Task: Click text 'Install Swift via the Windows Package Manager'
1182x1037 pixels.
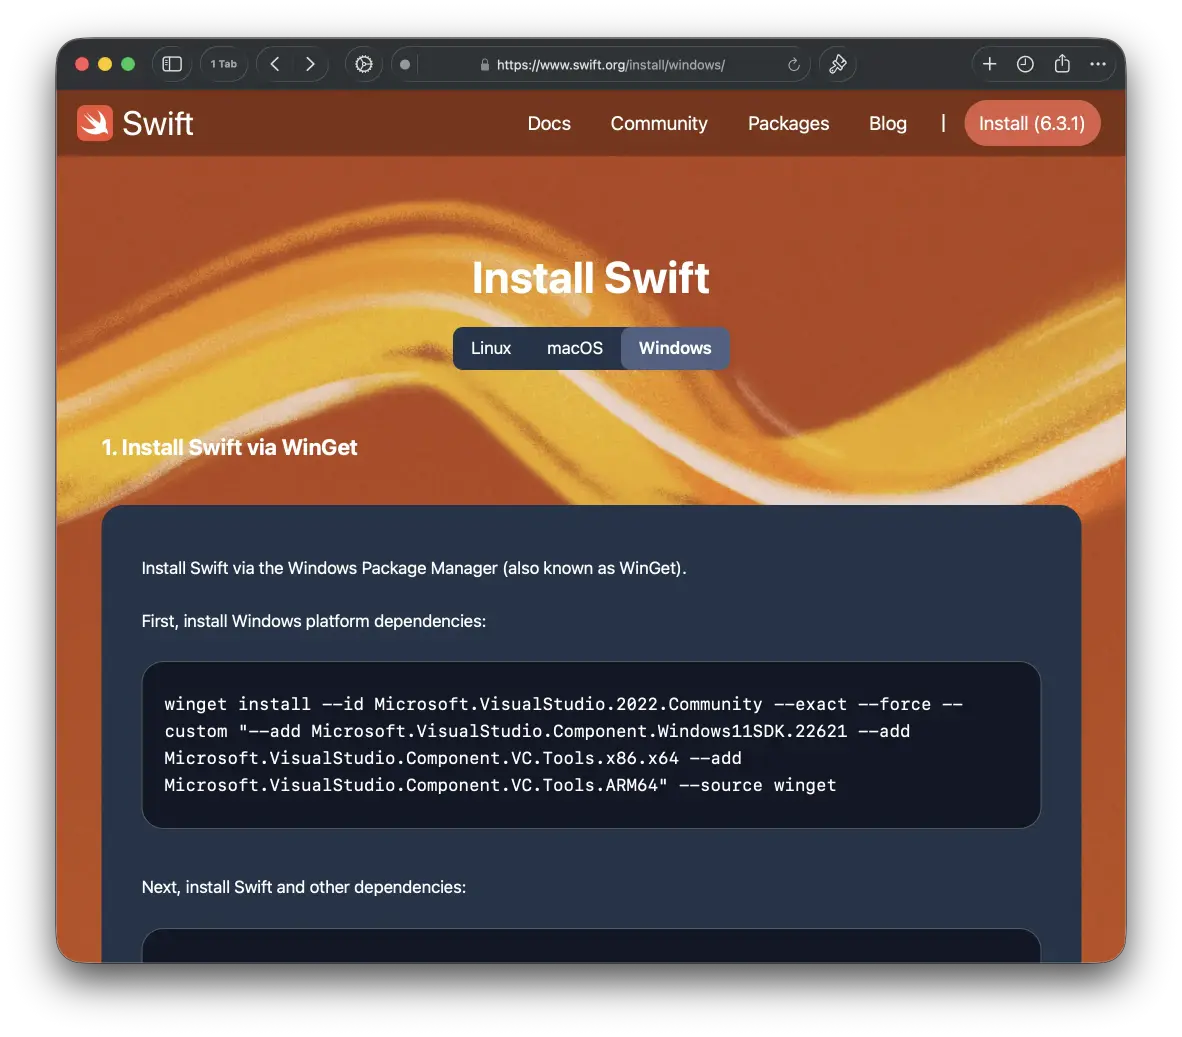Action: (x=320, y=568)
